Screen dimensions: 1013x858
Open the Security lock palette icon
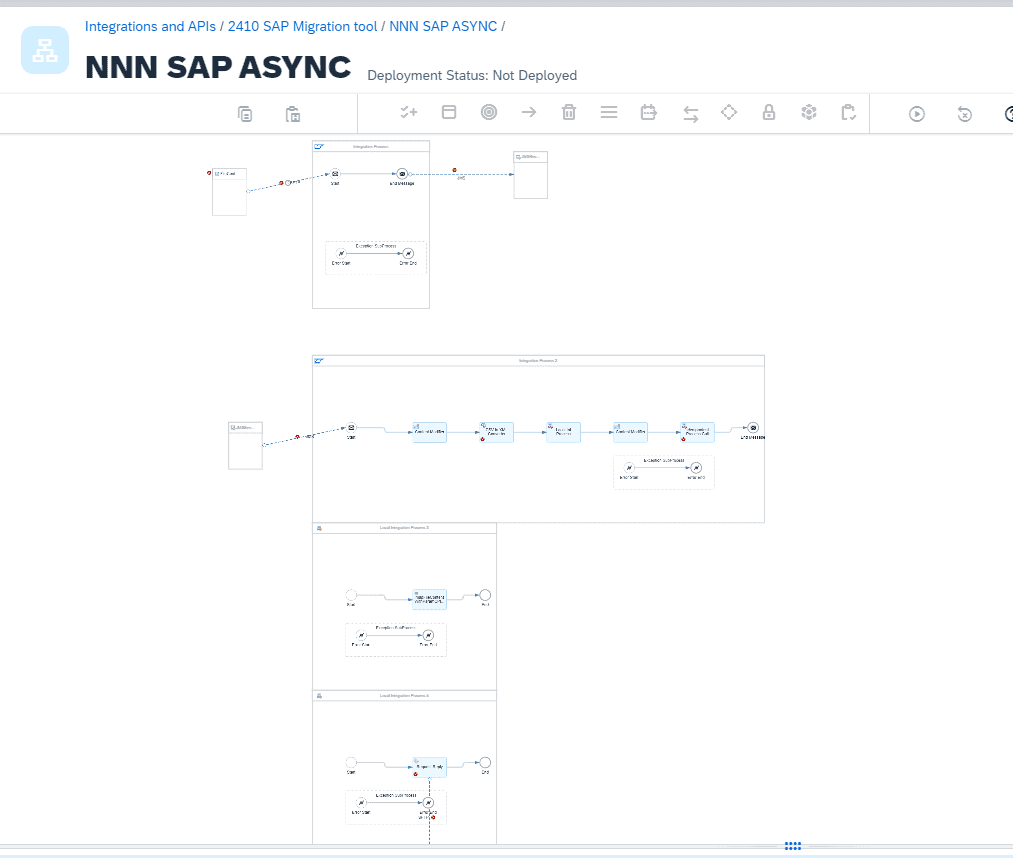pos(769,112)
